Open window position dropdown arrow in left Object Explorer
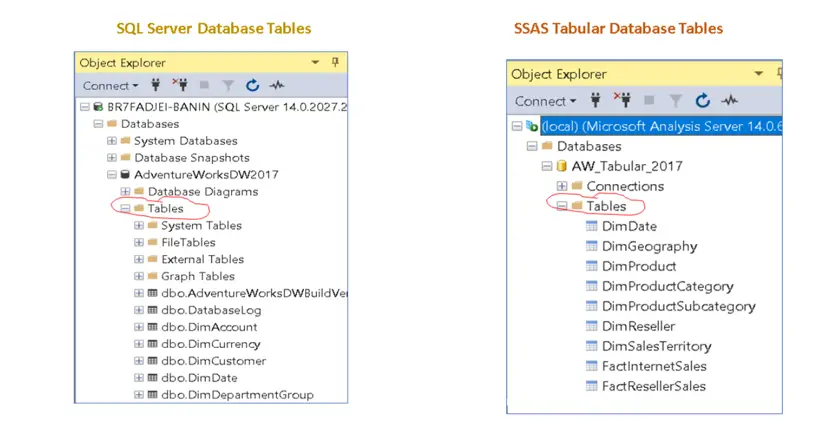The height and width of the screenshot is (430, 831). pyautogui.click(x=315, y=63)
